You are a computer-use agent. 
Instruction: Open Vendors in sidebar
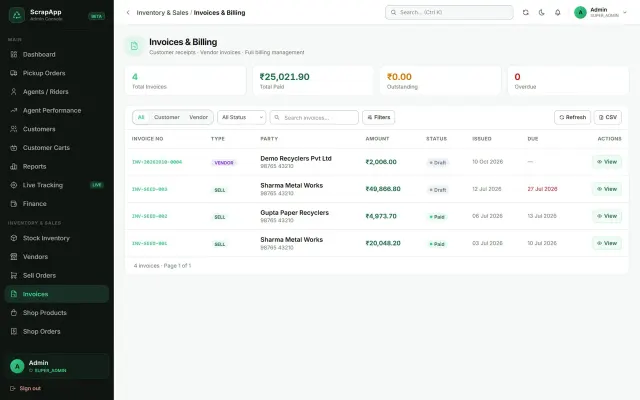point(57,257)
